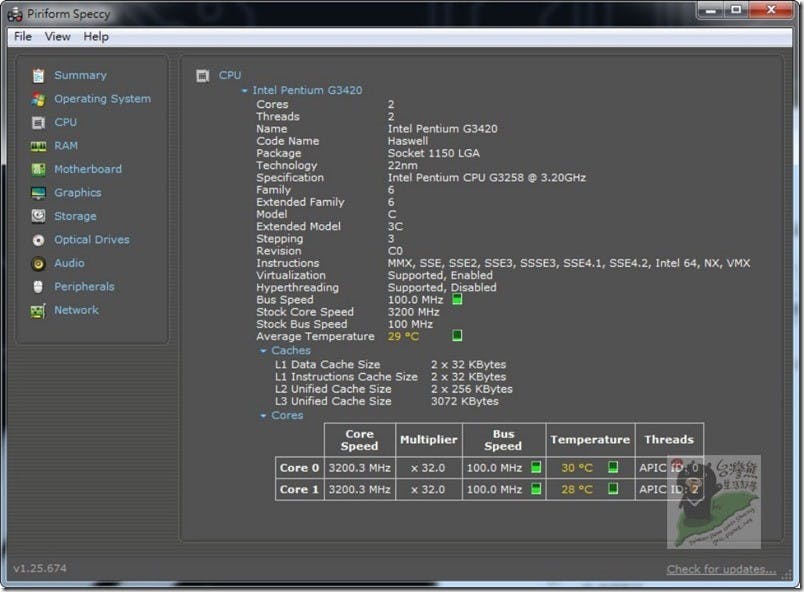Click Virtualization value Supported, Enabled

click(x=440, y=275)
